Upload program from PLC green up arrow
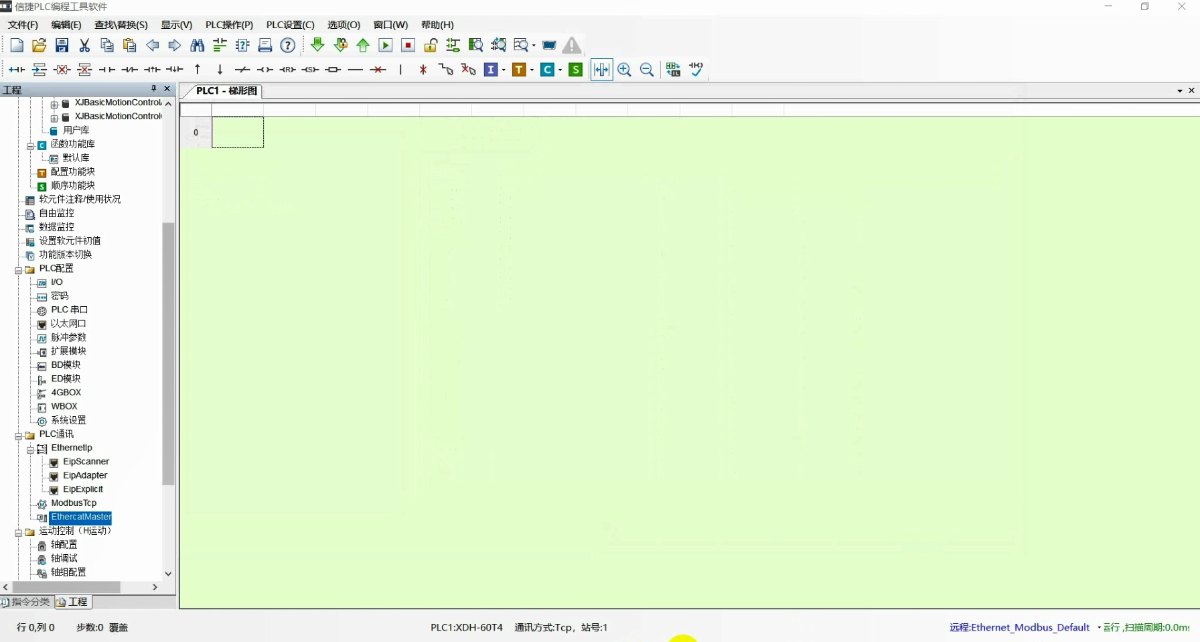The image size is (1200, 642). (363, 45)
